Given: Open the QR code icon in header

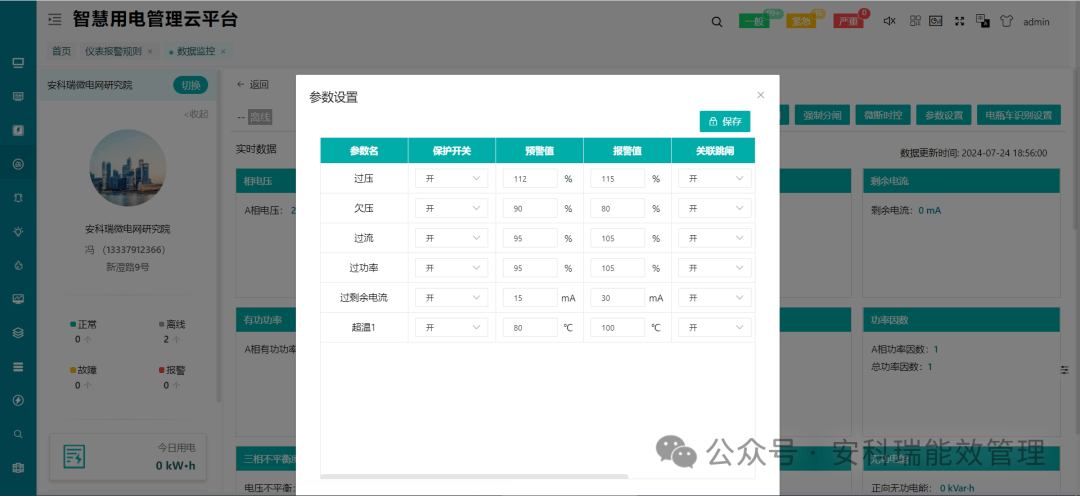Looking at the screenshot, I should 915,21.
